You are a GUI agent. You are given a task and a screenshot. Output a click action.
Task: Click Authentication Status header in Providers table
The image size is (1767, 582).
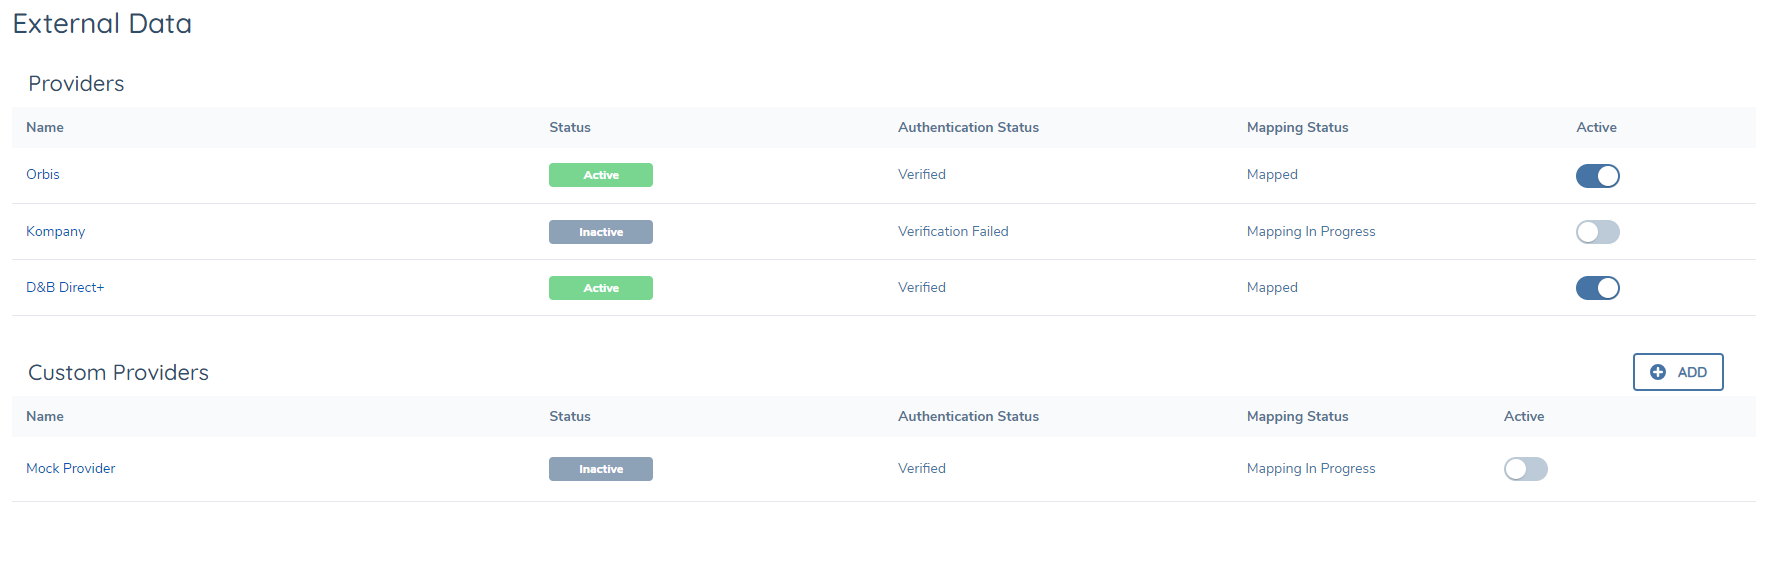pyautogui.click(x=968, y=127)
